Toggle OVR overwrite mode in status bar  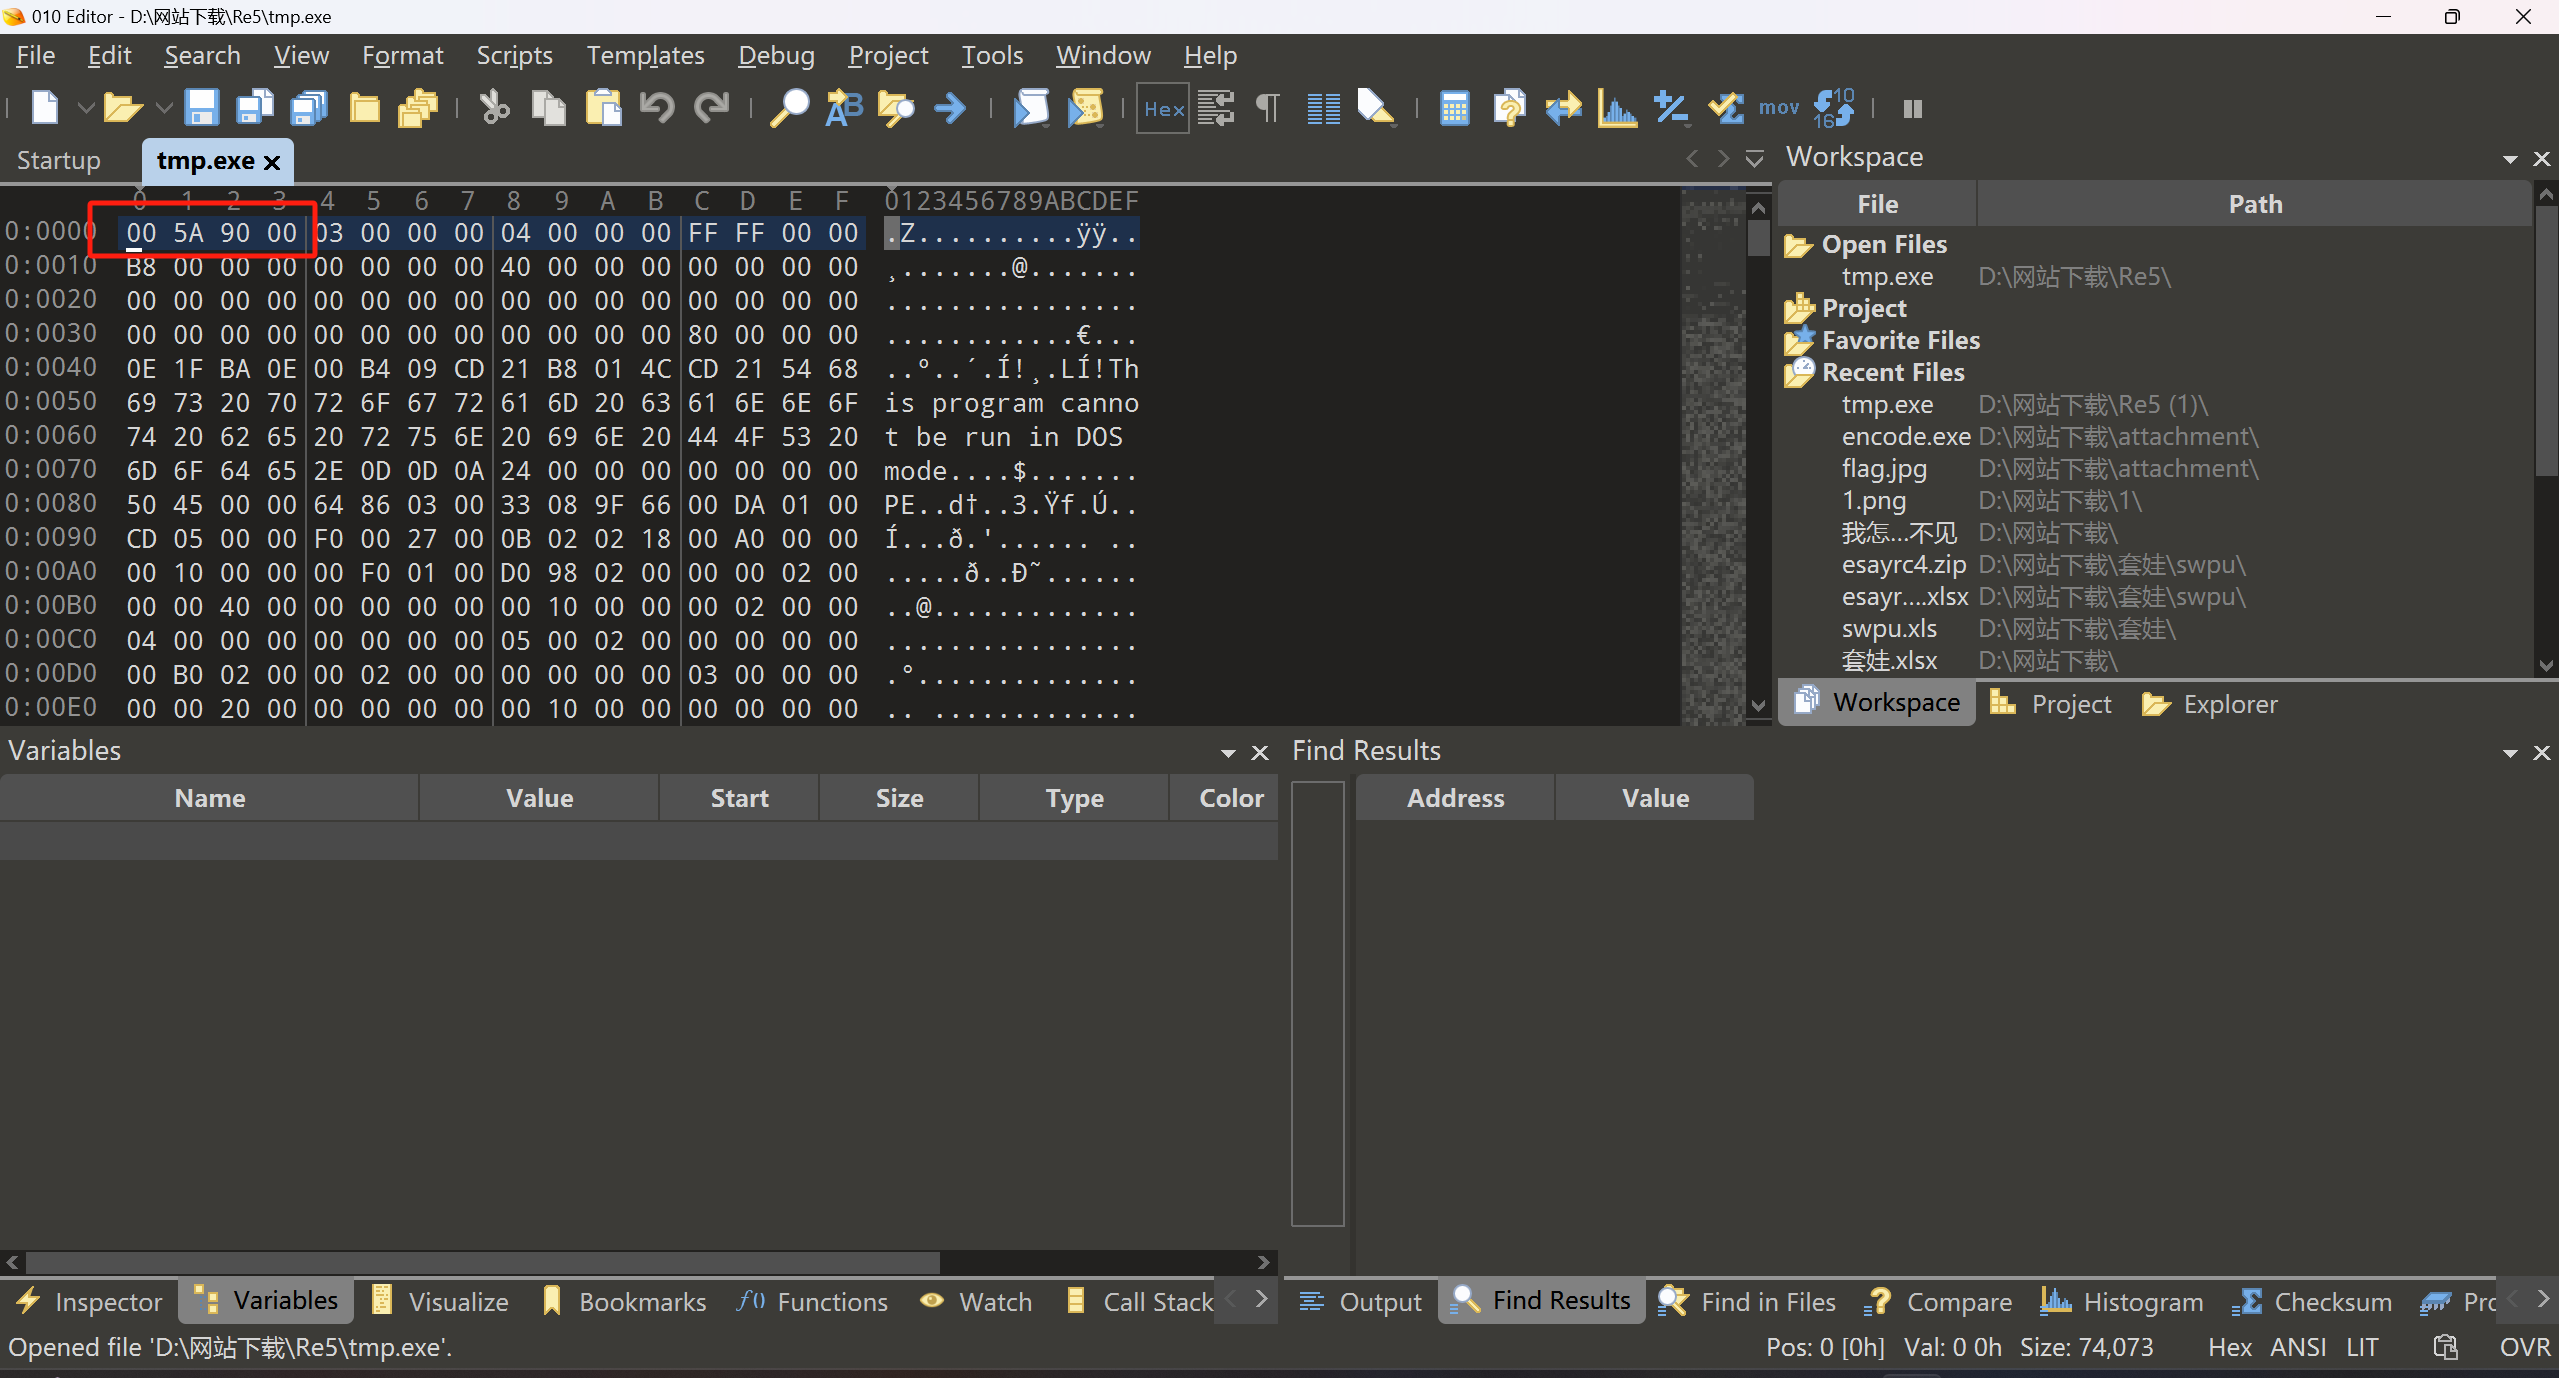[2524, 1348]
